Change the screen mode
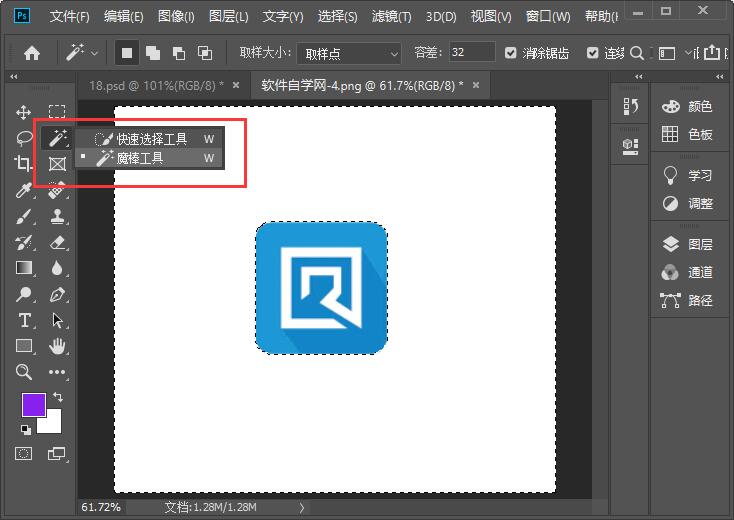 (x=57, y=453)
